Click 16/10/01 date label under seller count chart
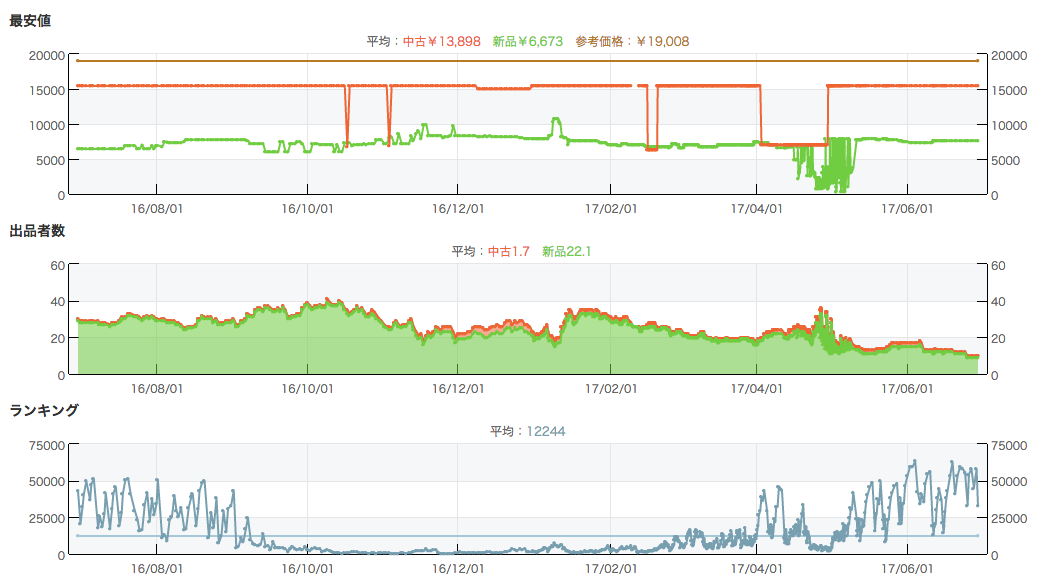 coord(307,389)
